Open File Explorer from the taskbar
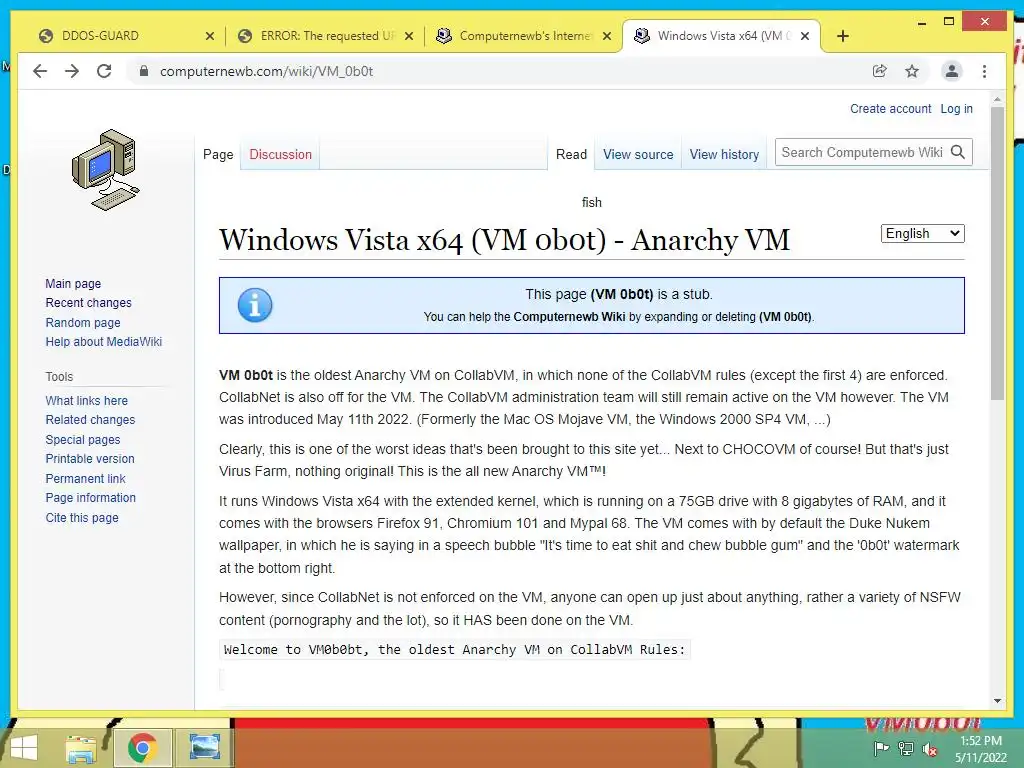 click(81, 748)
